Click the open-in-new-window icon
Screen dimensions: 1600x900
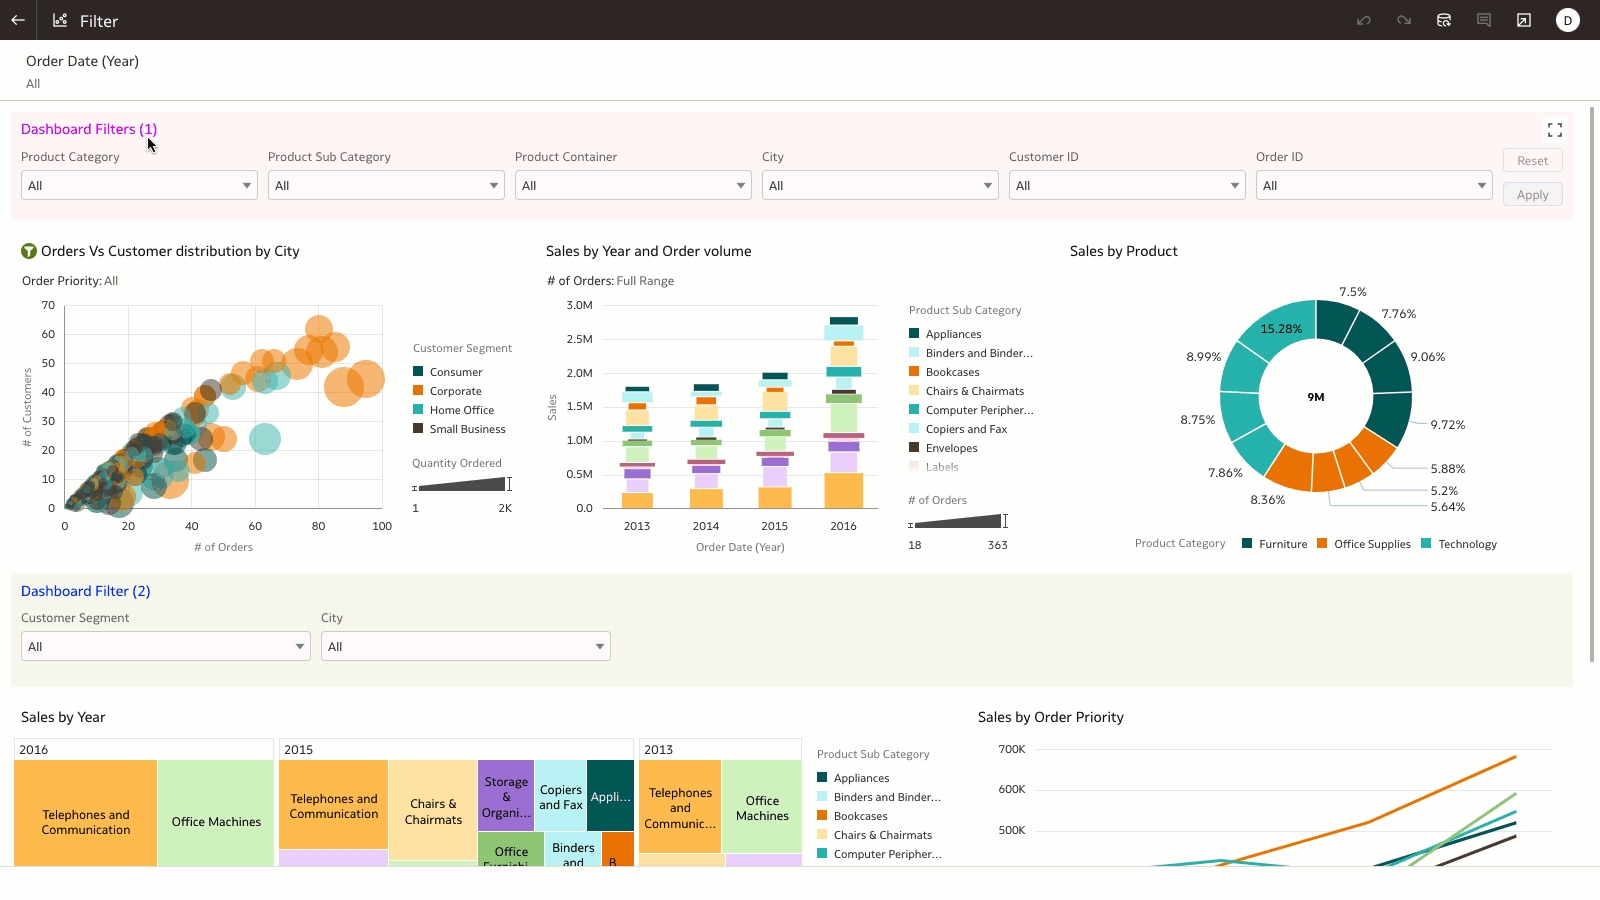pyautogui.click(x=1524, y=20)
